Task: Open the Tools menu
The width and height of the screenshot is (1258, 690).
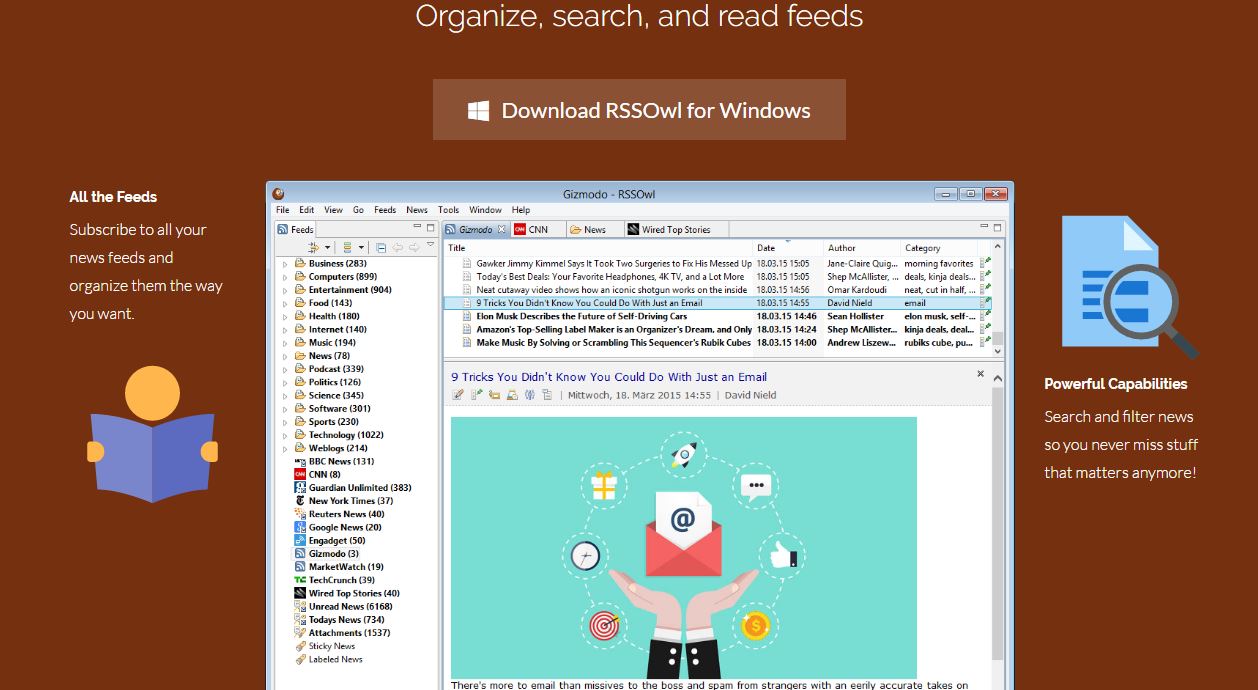Action: coord(449,210)
